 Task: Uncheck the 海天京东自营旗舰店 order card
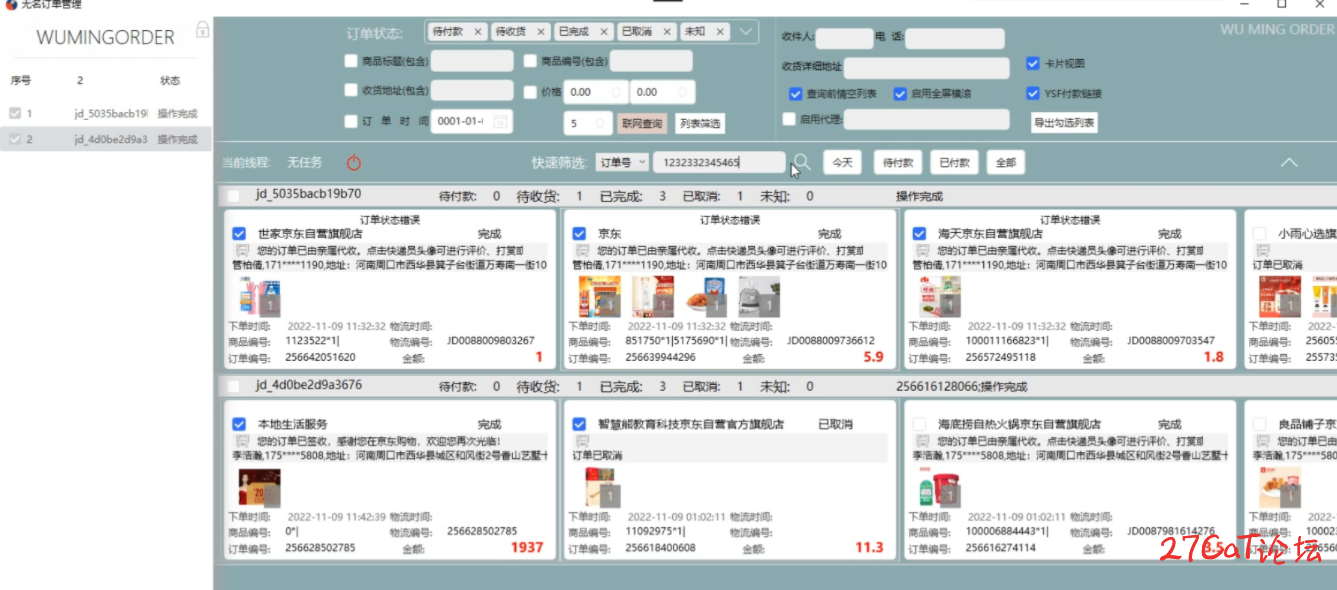919,234
